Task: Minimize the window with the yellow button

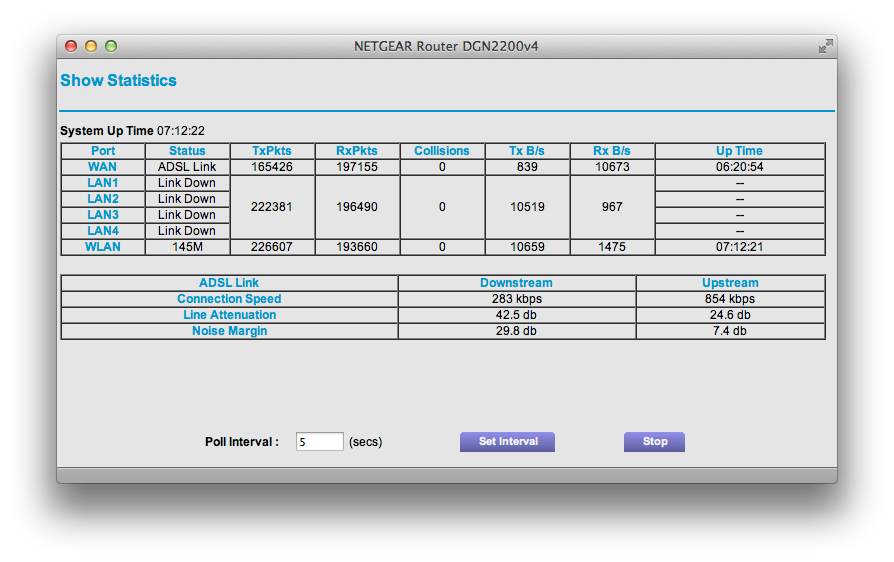Action: (91, 46)
